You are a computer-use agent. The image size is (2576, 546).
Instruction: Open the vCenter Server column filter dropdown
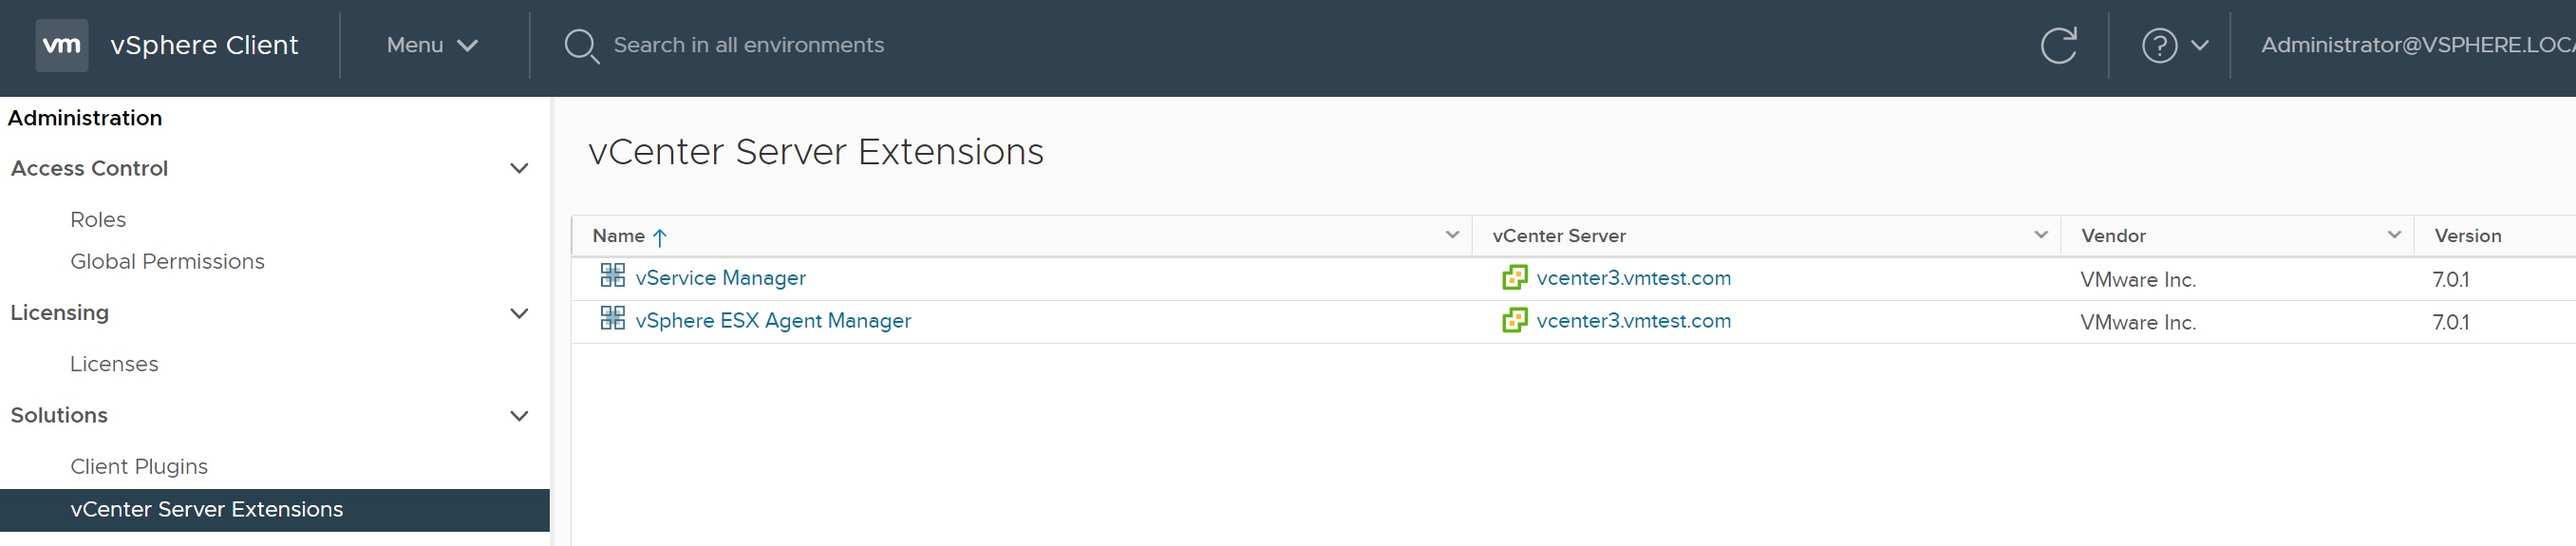click(x=2041, y=235)
